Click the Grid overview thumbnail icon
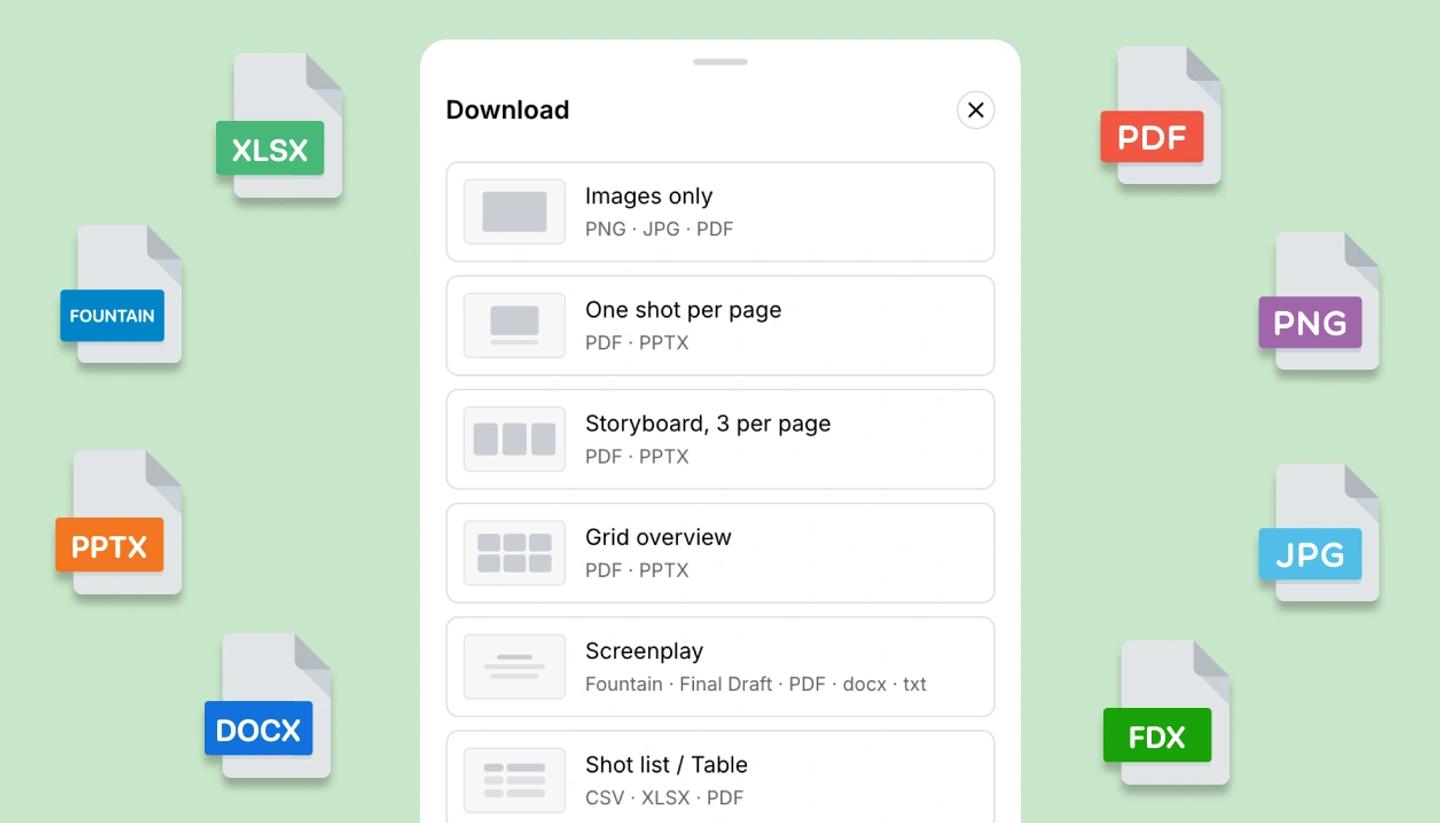This screenshot has height=823, width=1440. (x=514, y=553)
